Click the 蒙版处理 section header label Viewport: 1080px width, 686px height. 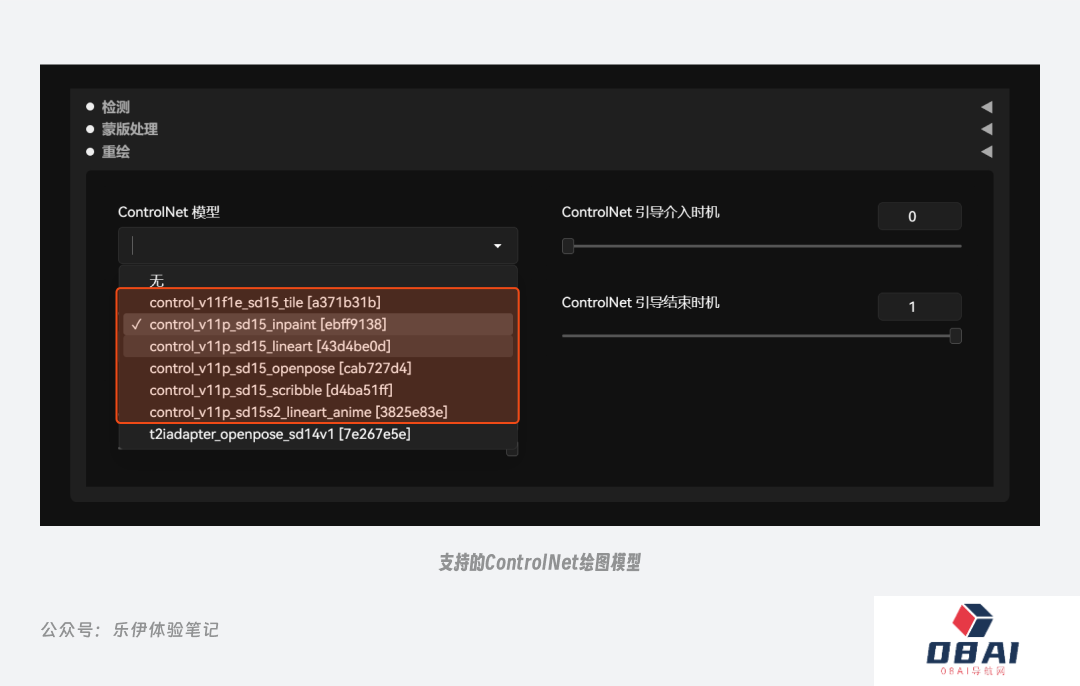(129, 129)
